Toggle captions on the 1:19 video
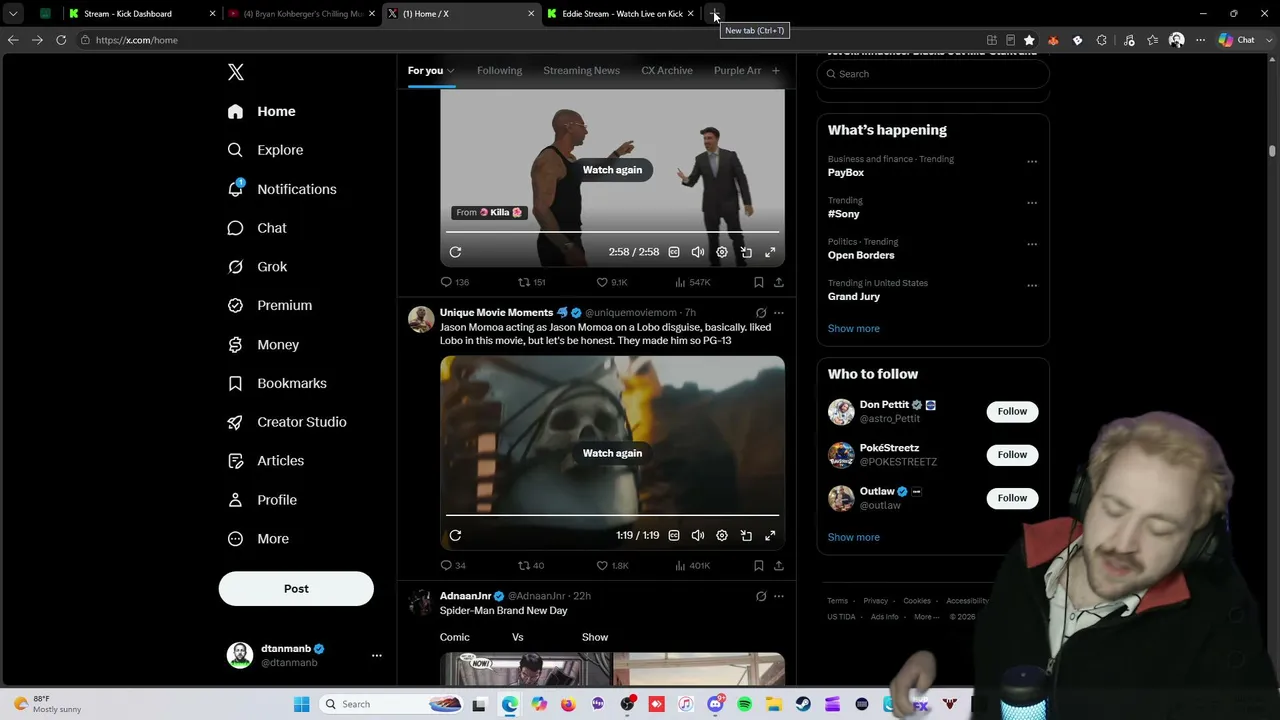 point(674,535)
